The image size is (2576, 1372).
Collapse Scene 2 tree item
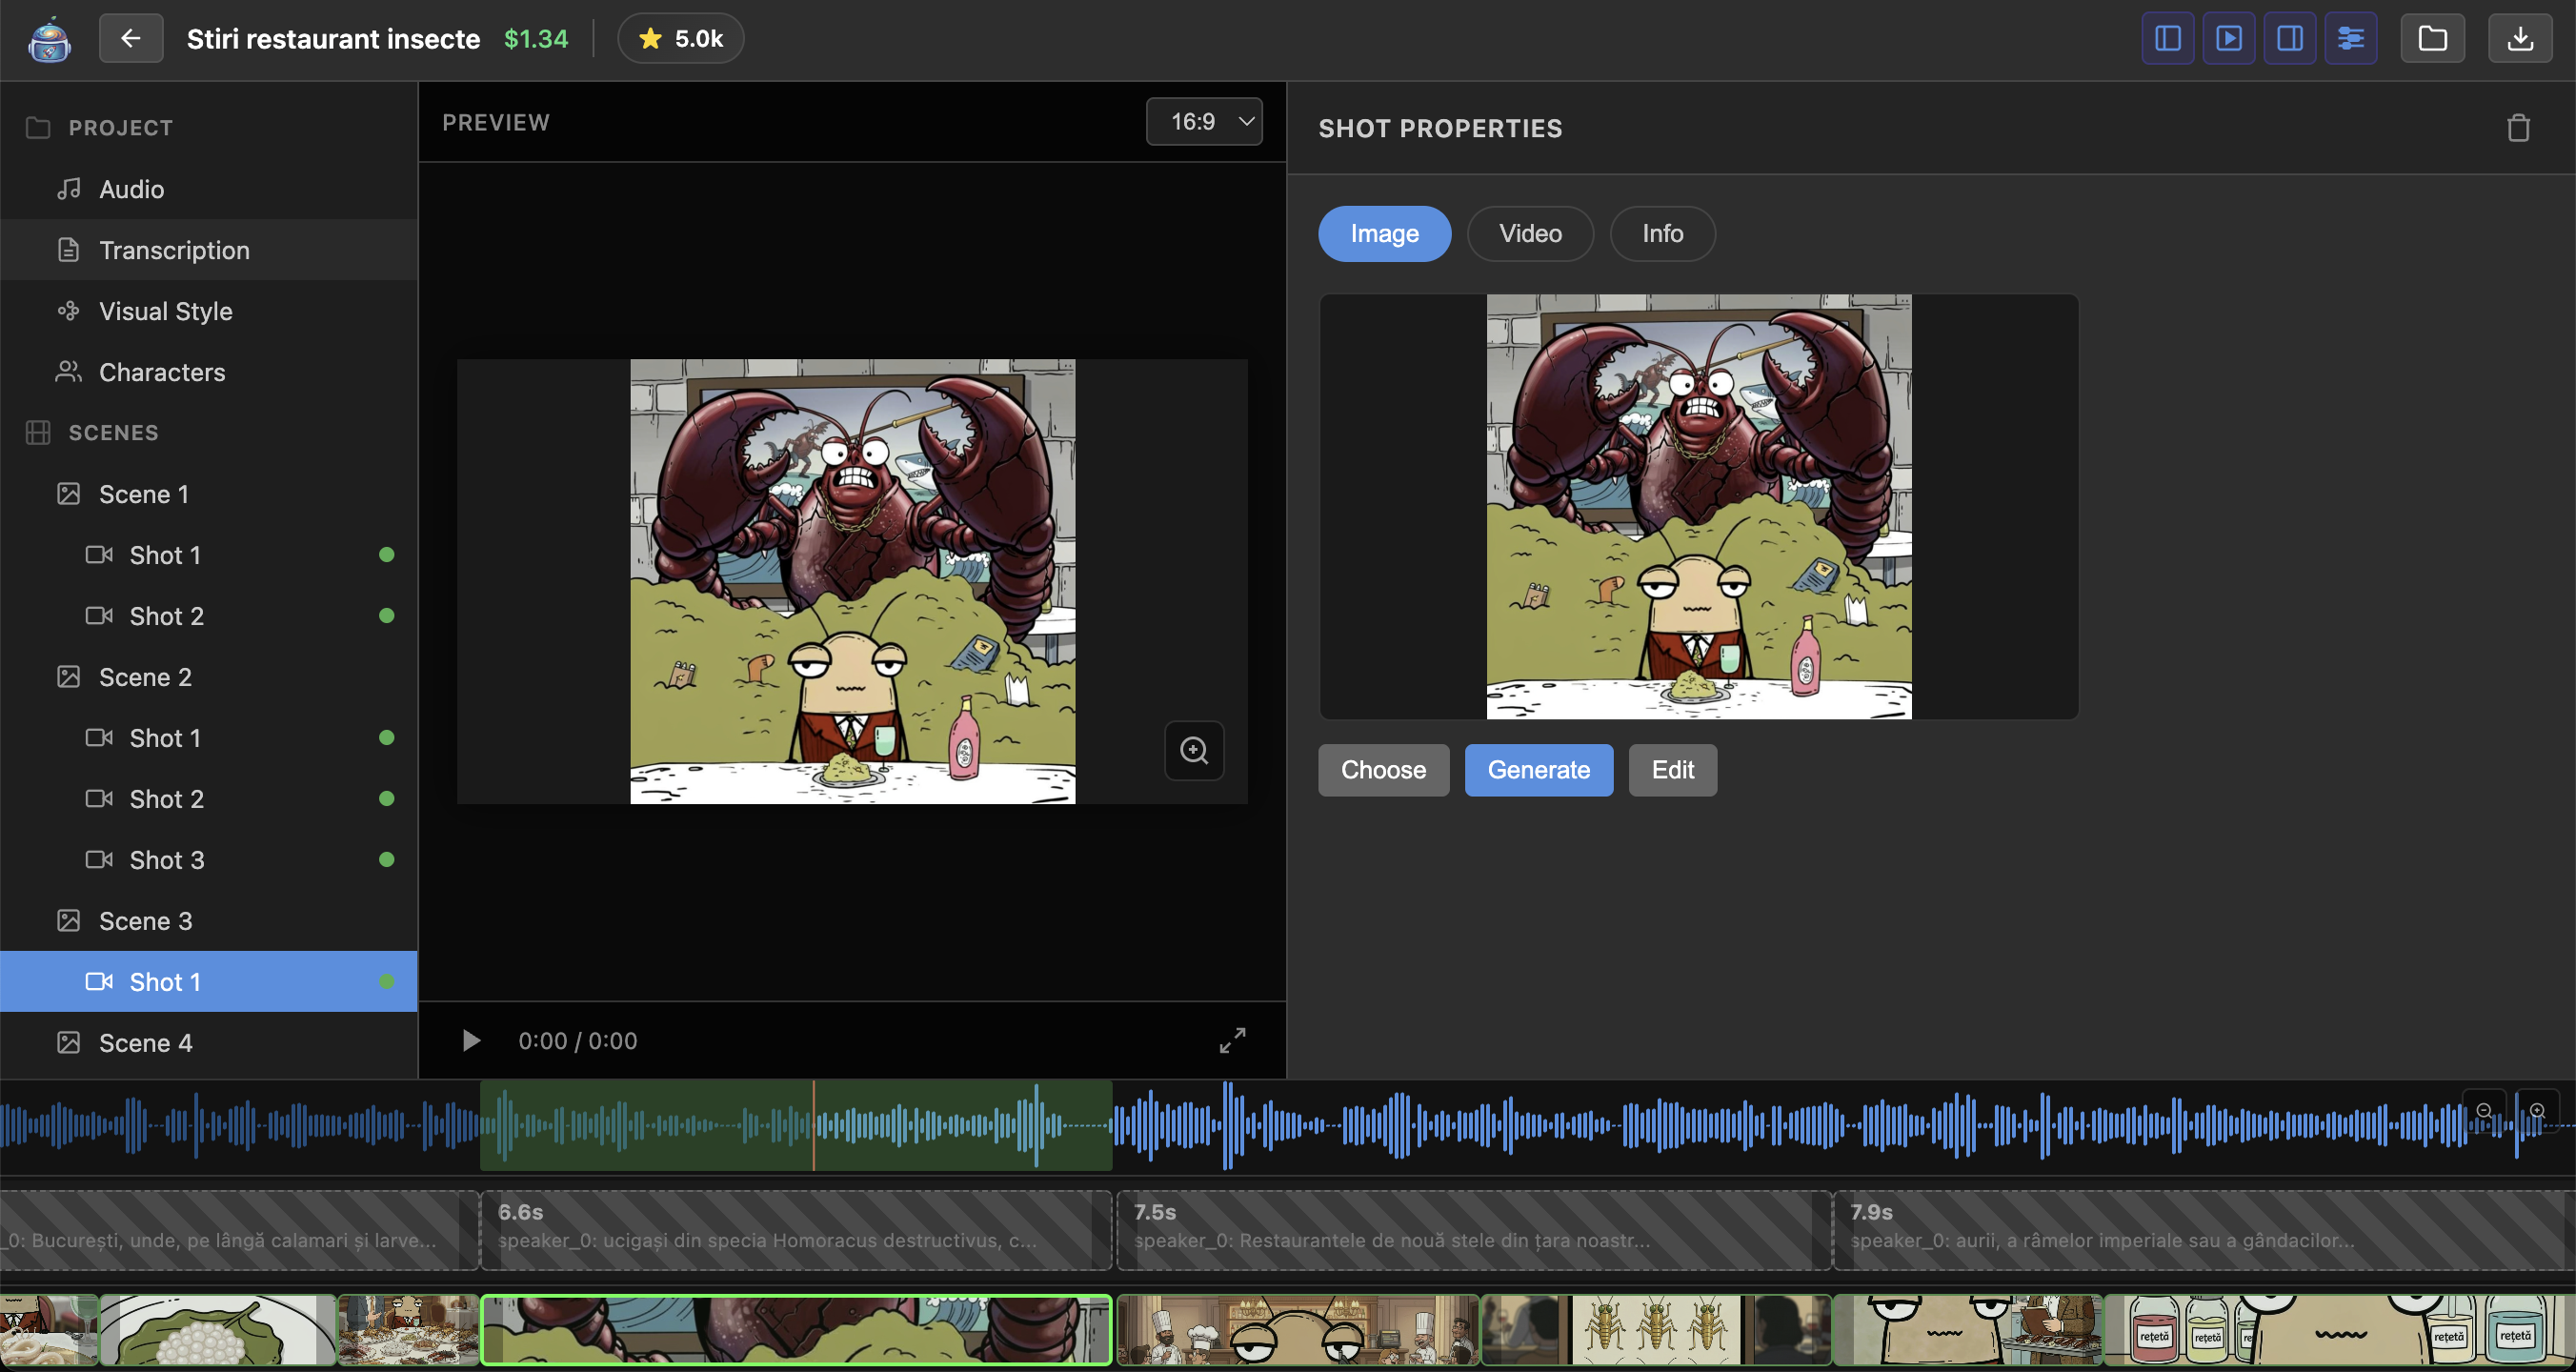point(145,677)
